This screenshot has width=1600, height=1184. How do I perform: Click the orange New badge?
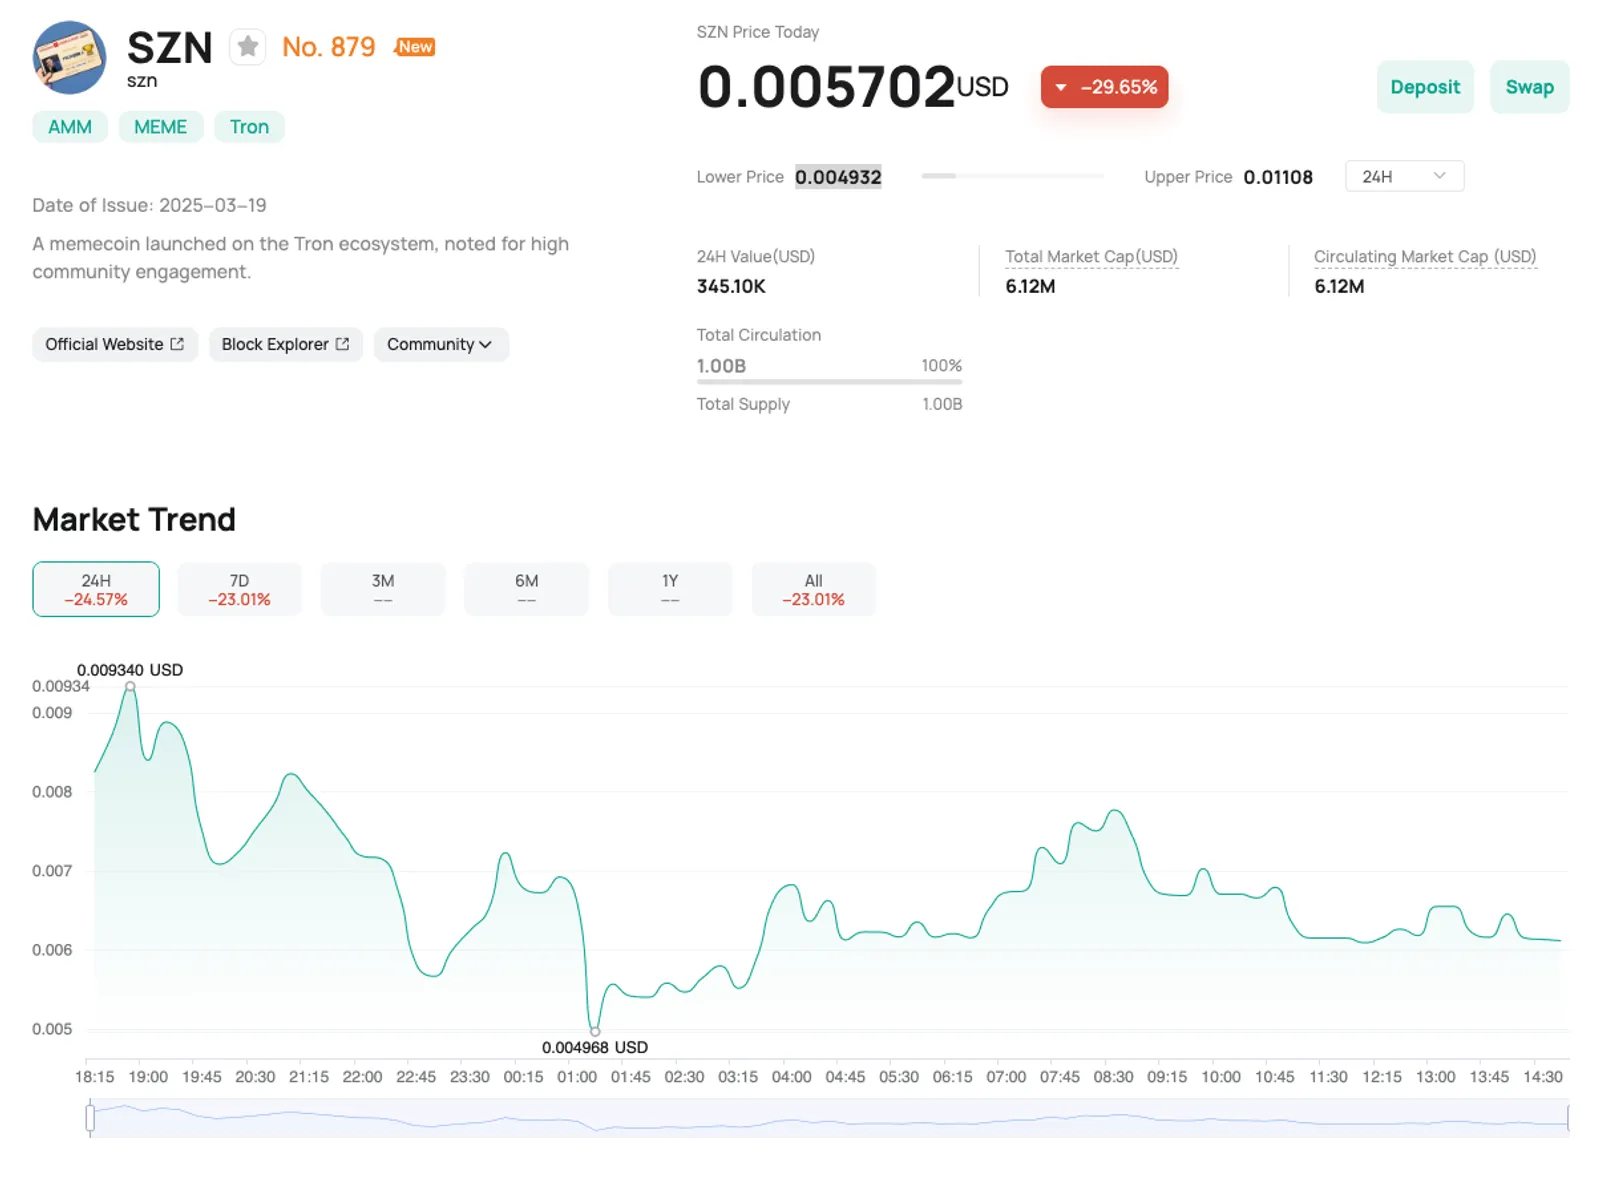point(415,47)
